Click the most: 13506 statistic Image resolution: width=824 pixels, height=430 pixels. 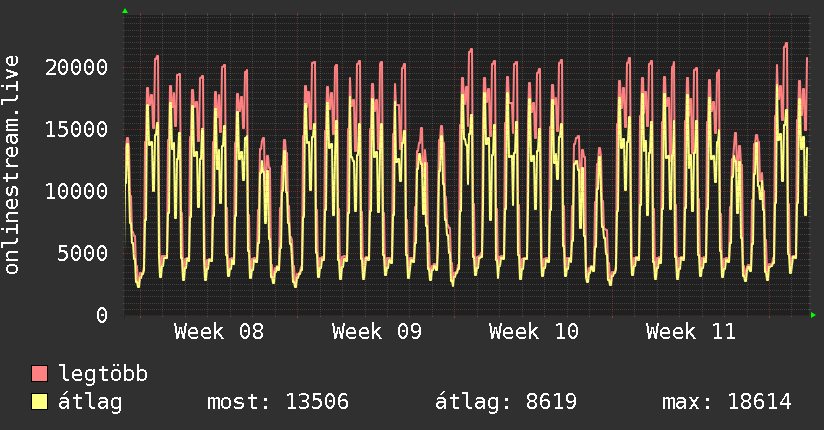(x=277, y=403)
